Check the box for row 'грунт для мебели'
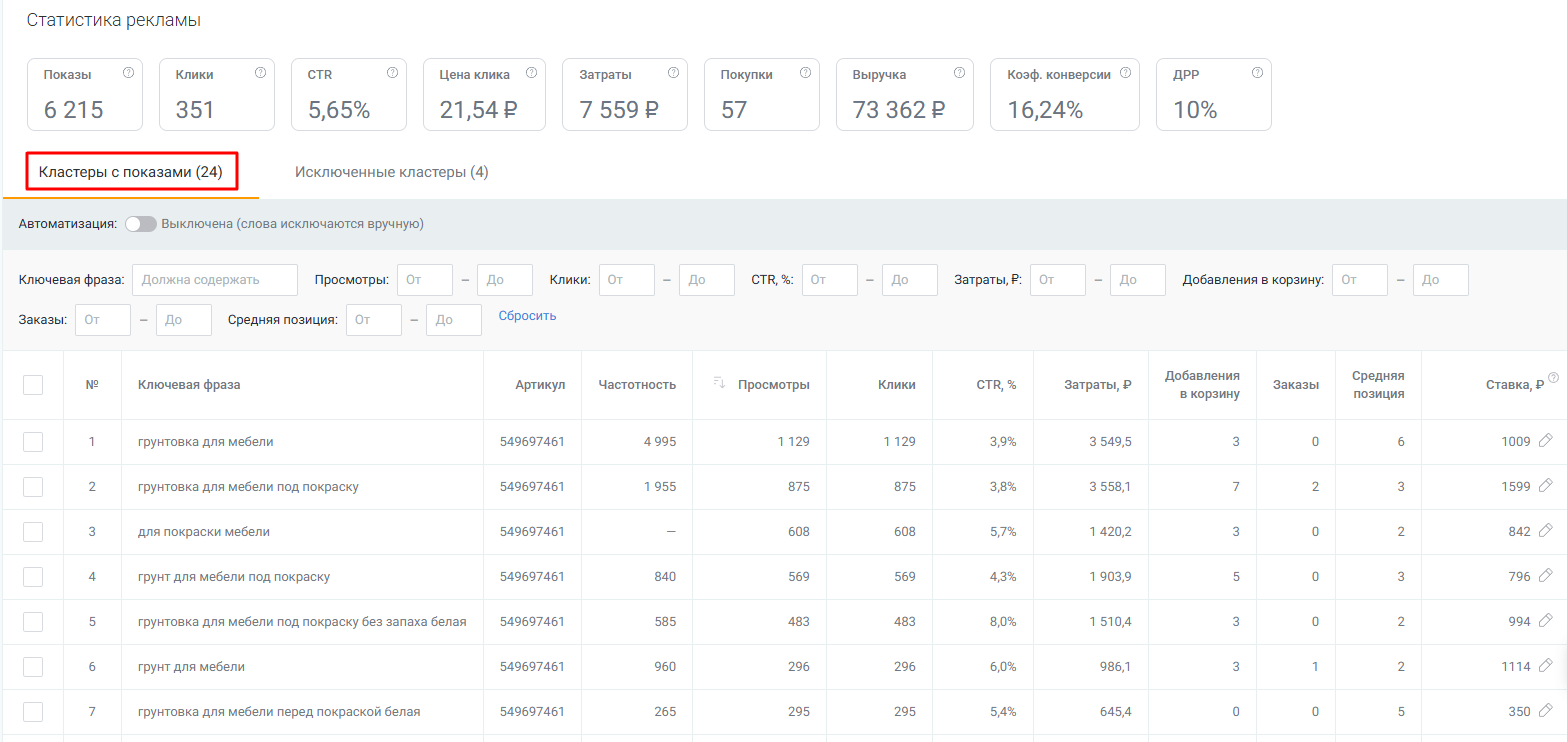 (x=33, y=666)
